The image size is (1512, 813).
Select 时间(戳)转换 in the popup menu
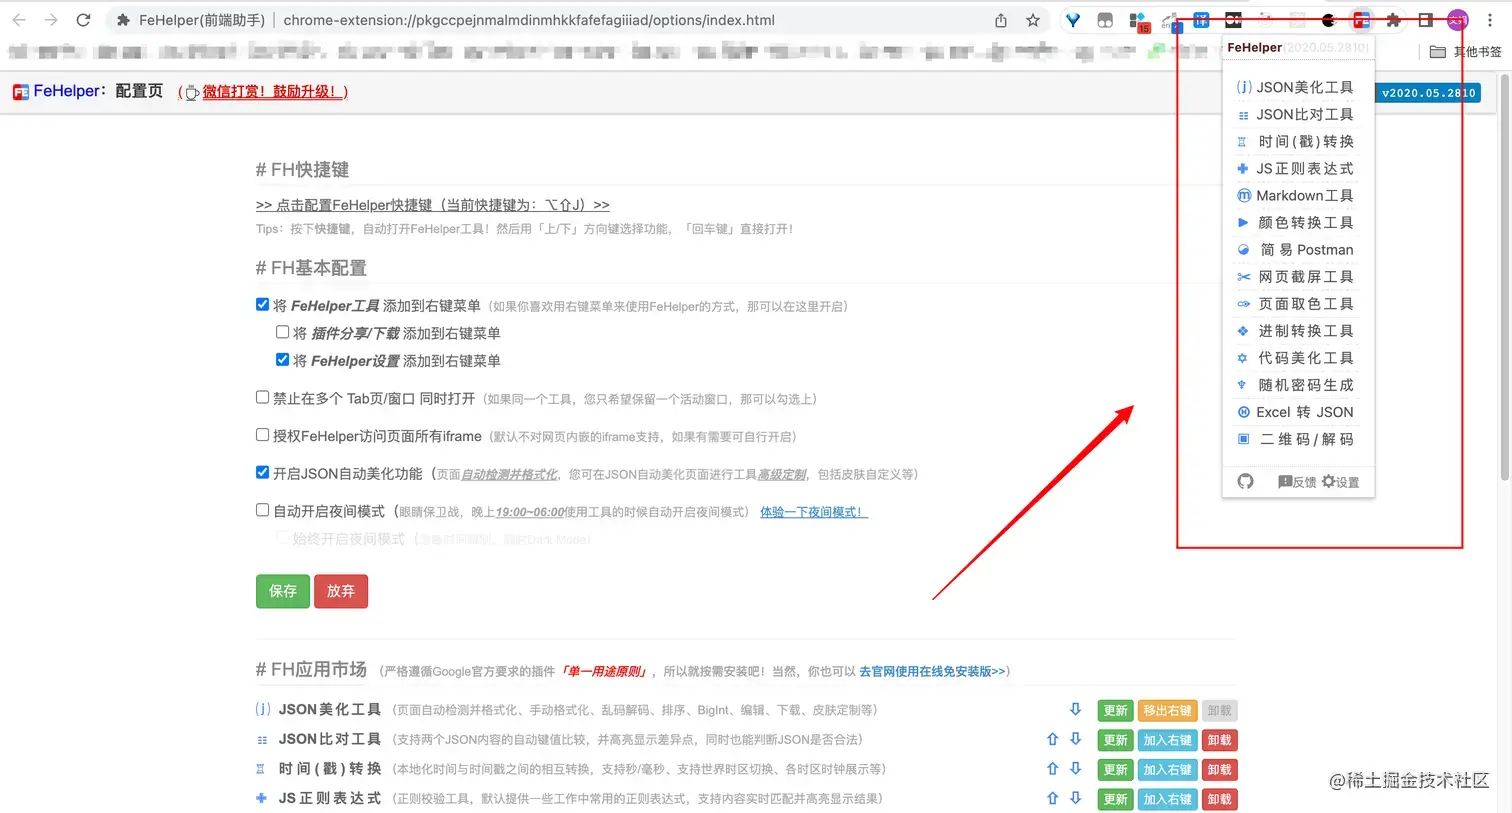coord(1296,141)
